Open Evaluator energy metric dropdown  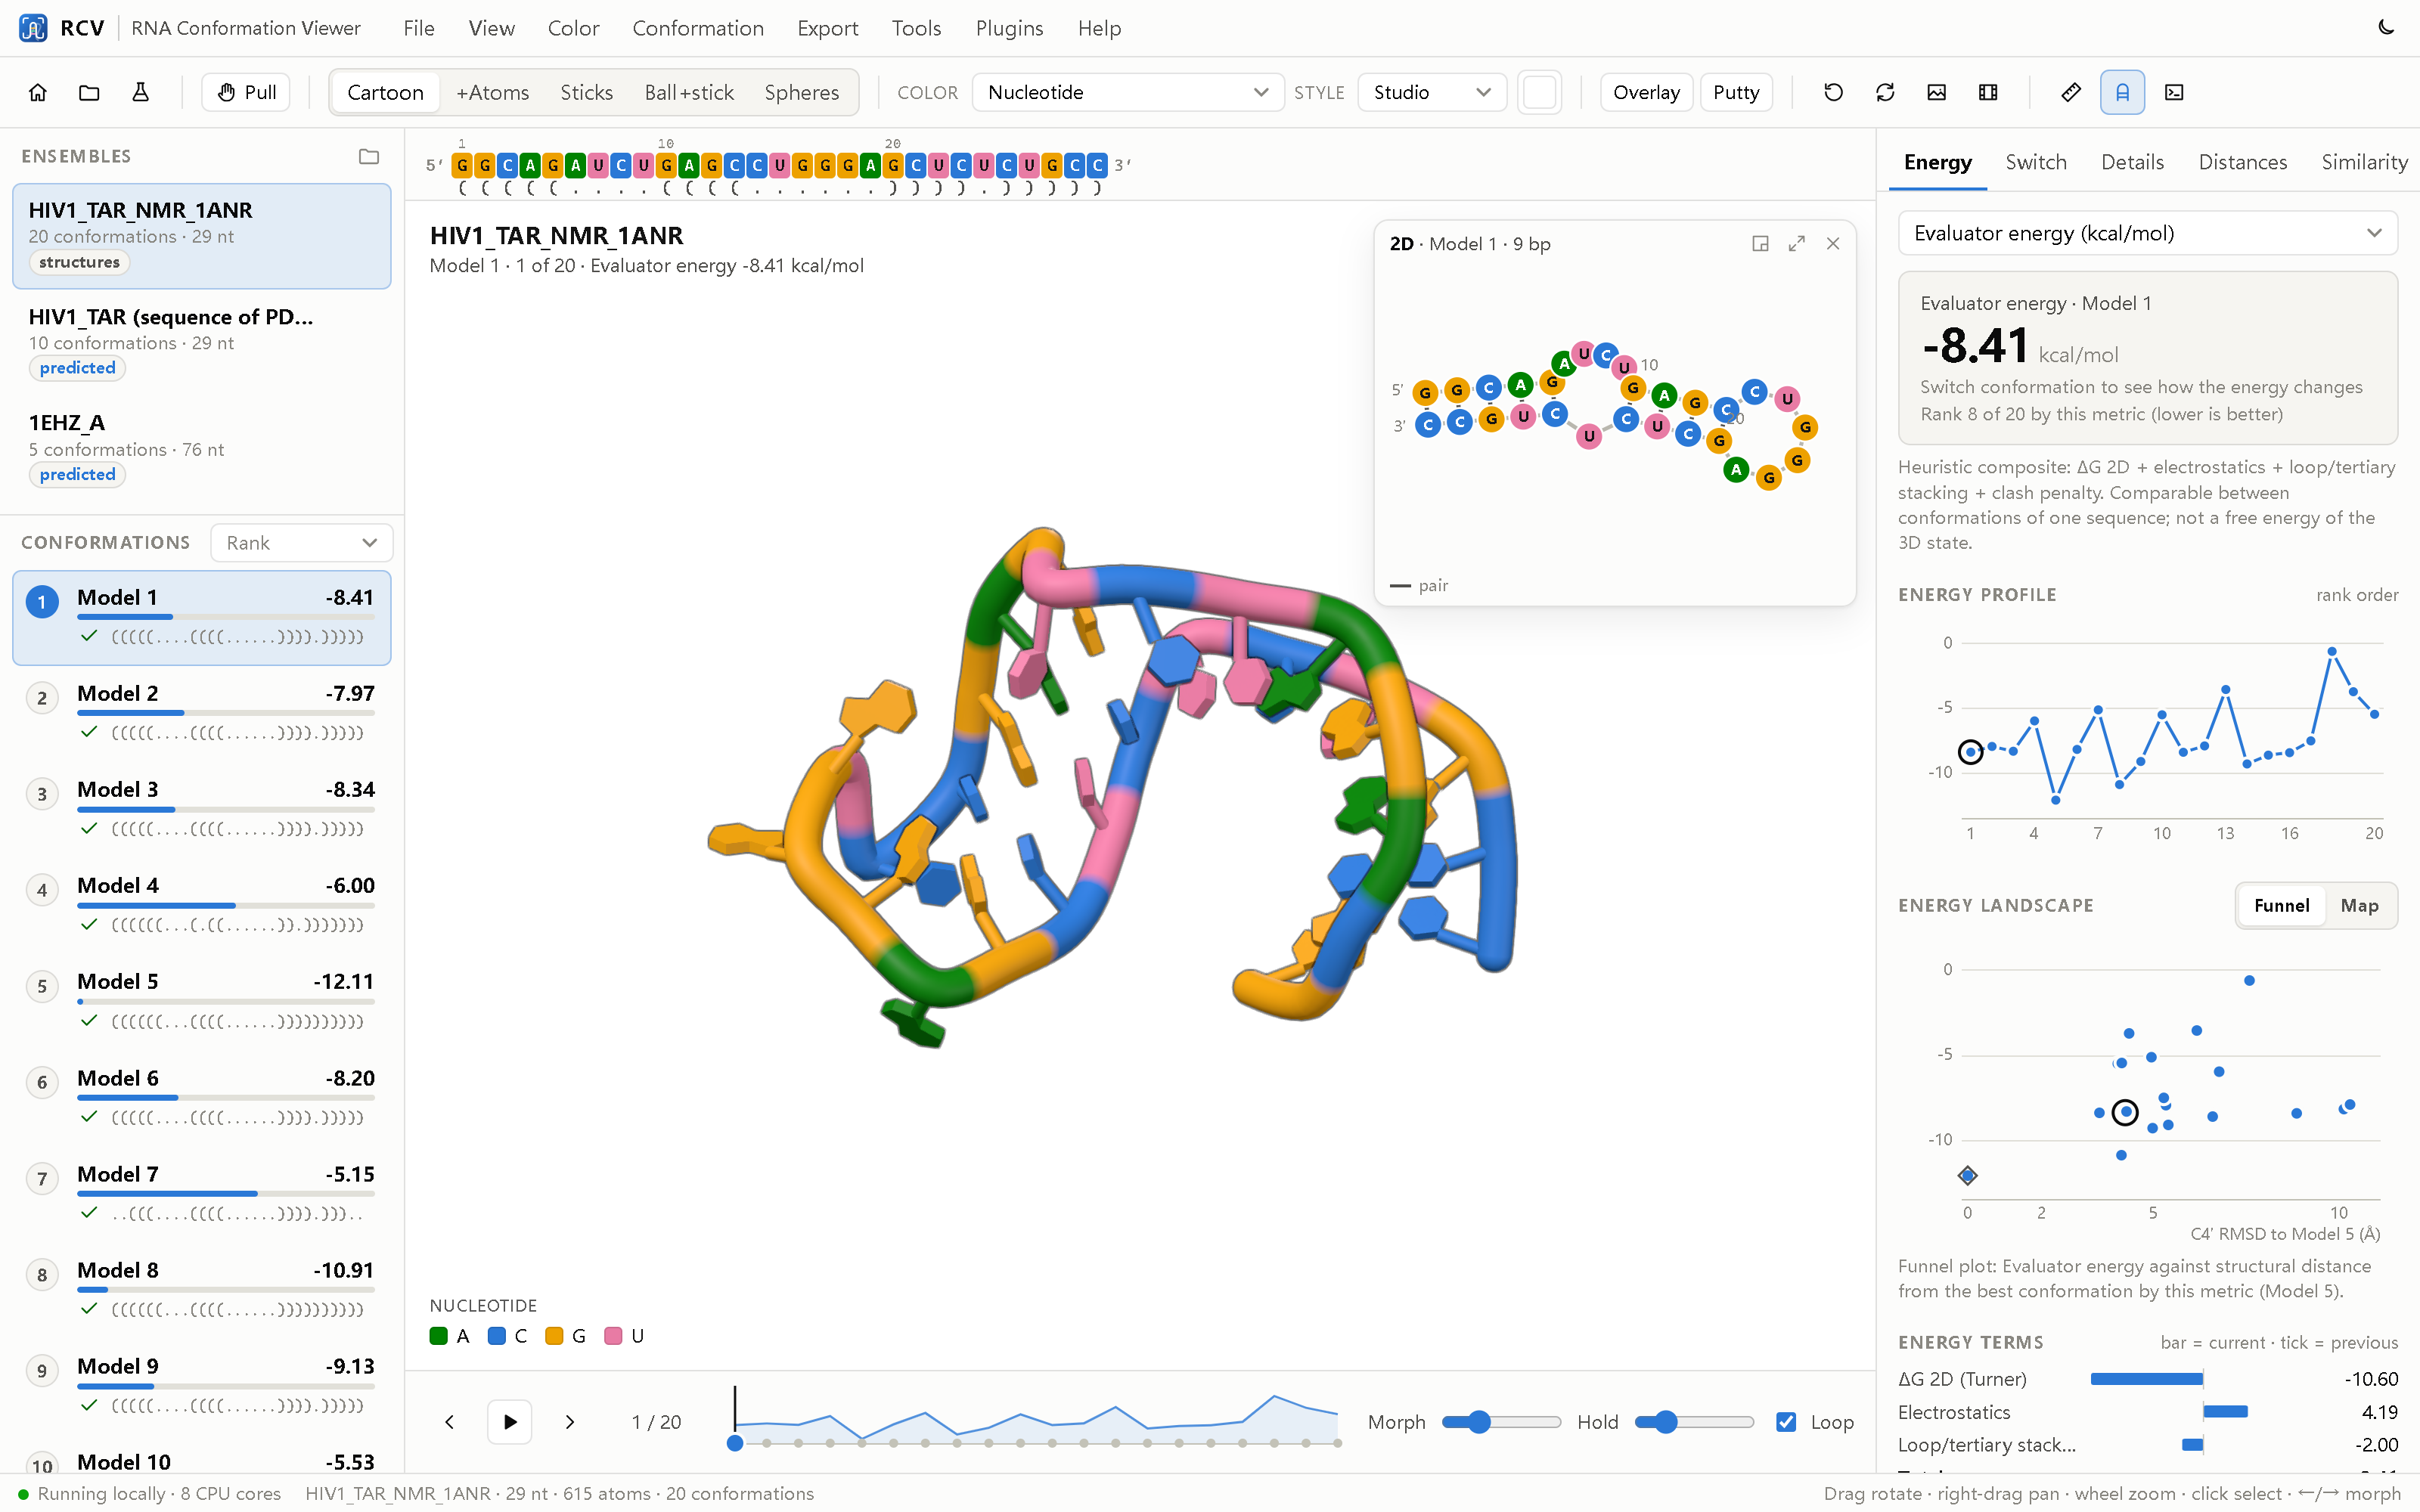pyautogui.click(x=2147, y=233)
